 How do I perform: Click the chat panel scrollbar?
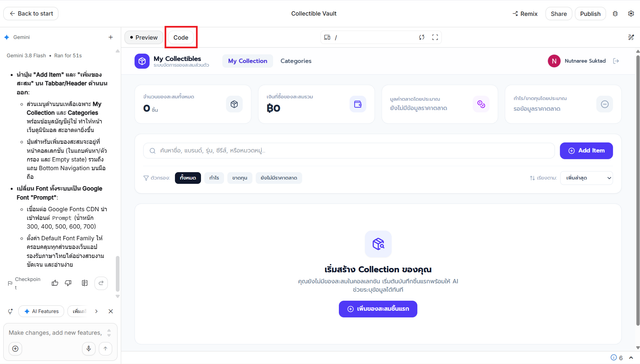coord(118,273)
